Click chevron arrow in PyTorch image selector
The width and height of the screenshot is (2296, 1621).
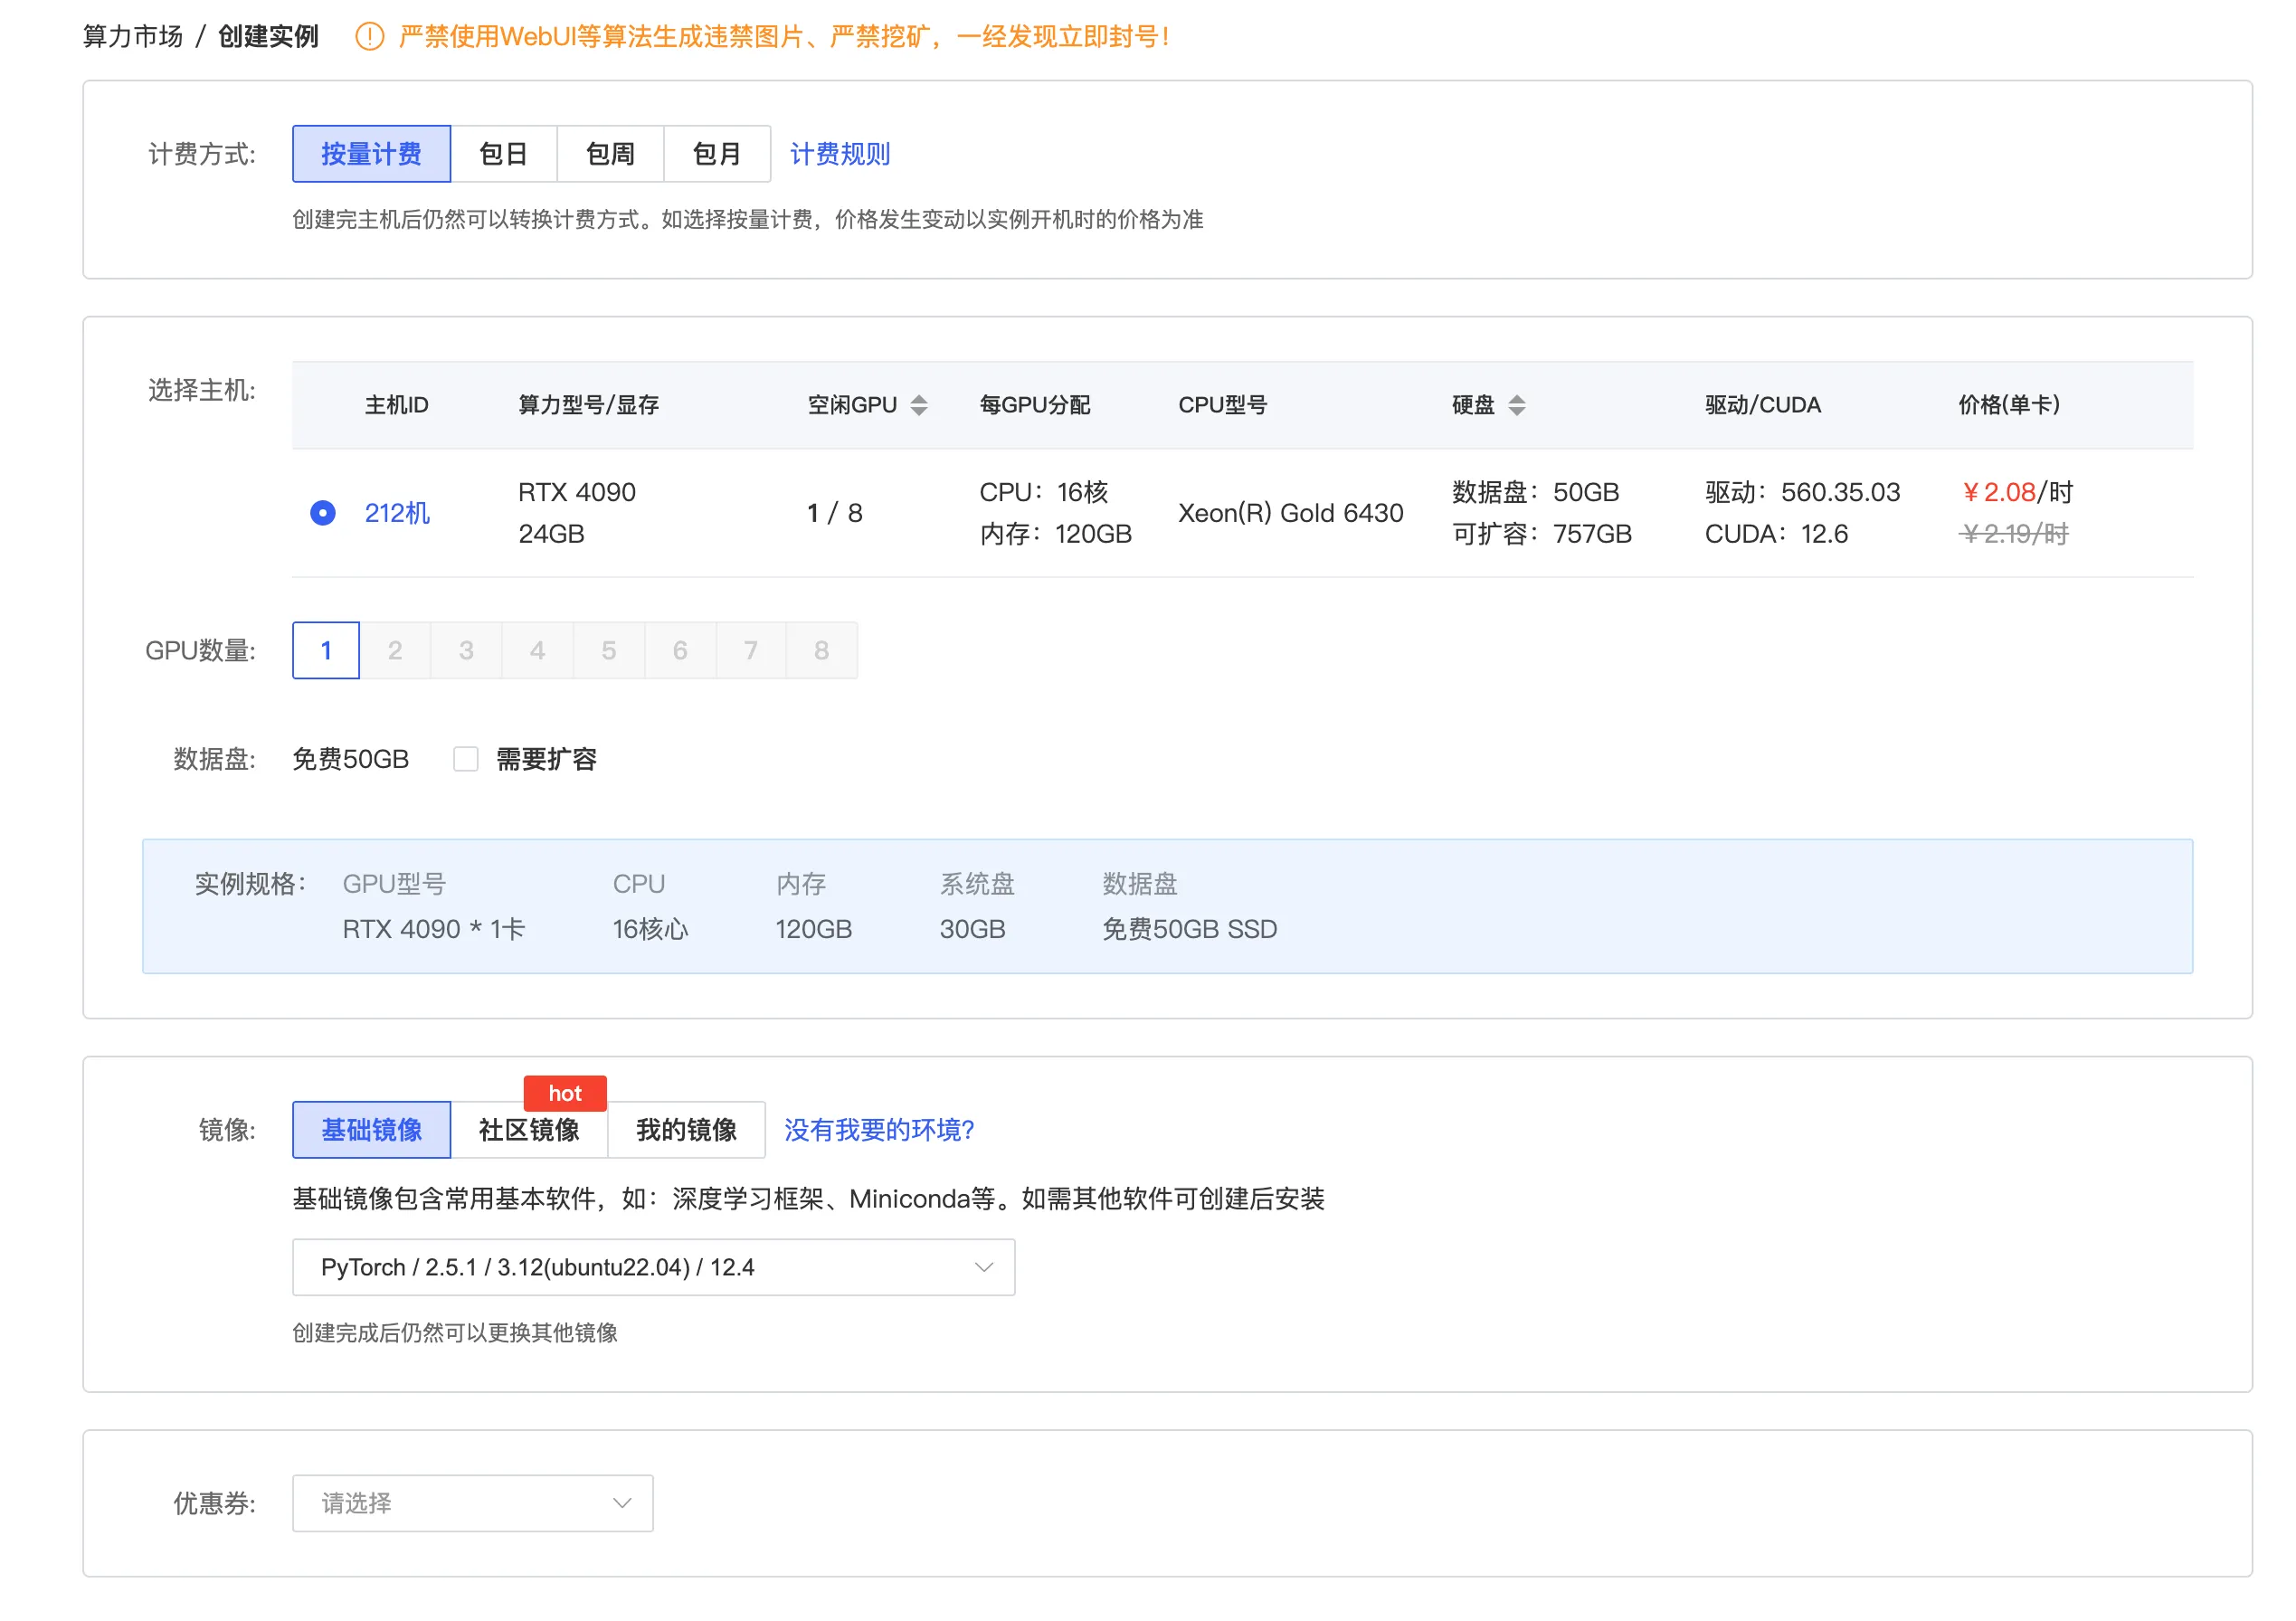[983, 1267]
